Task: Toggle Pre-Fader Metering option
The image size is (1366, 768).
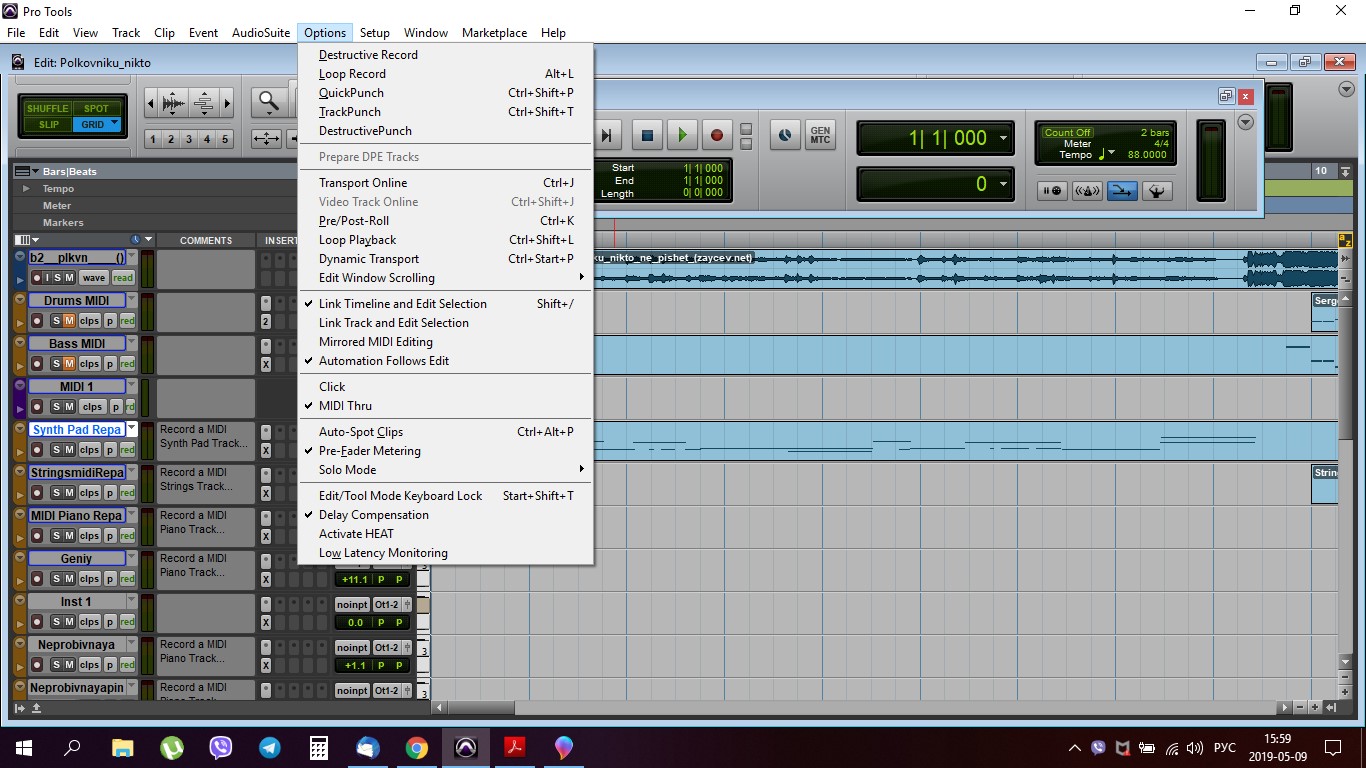Action: pos(445,451)
